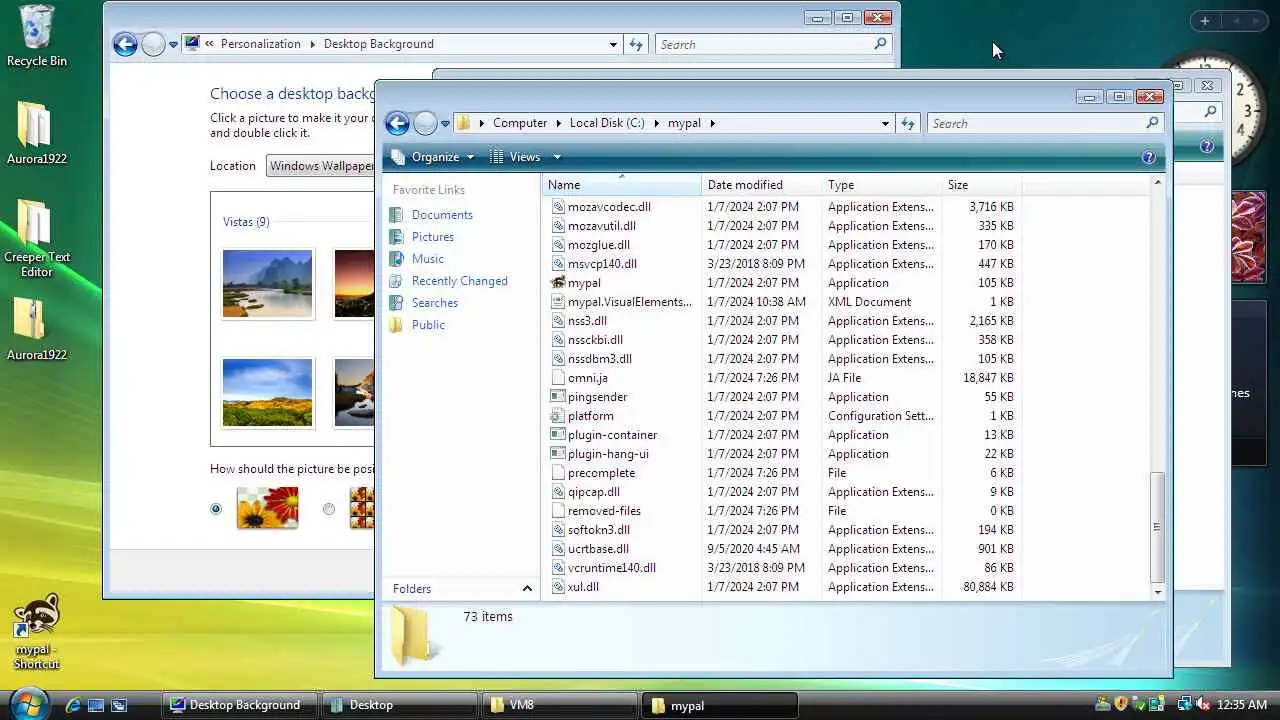The image size is (1280, 720).
Task: Select file vcruntime140.dll
Action: pyautogui.click(x=612, y=568)
